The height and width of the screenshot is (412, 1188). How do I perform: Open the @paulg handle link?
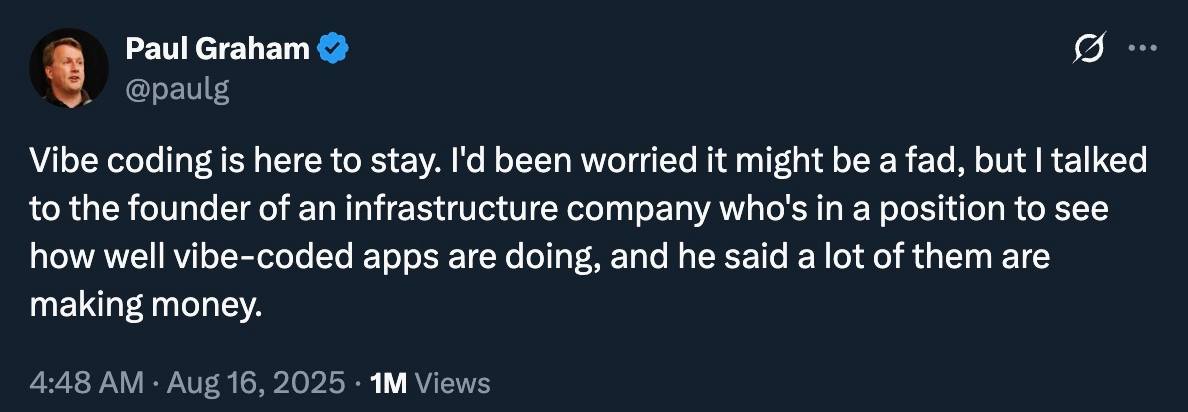tap(178, 90)
